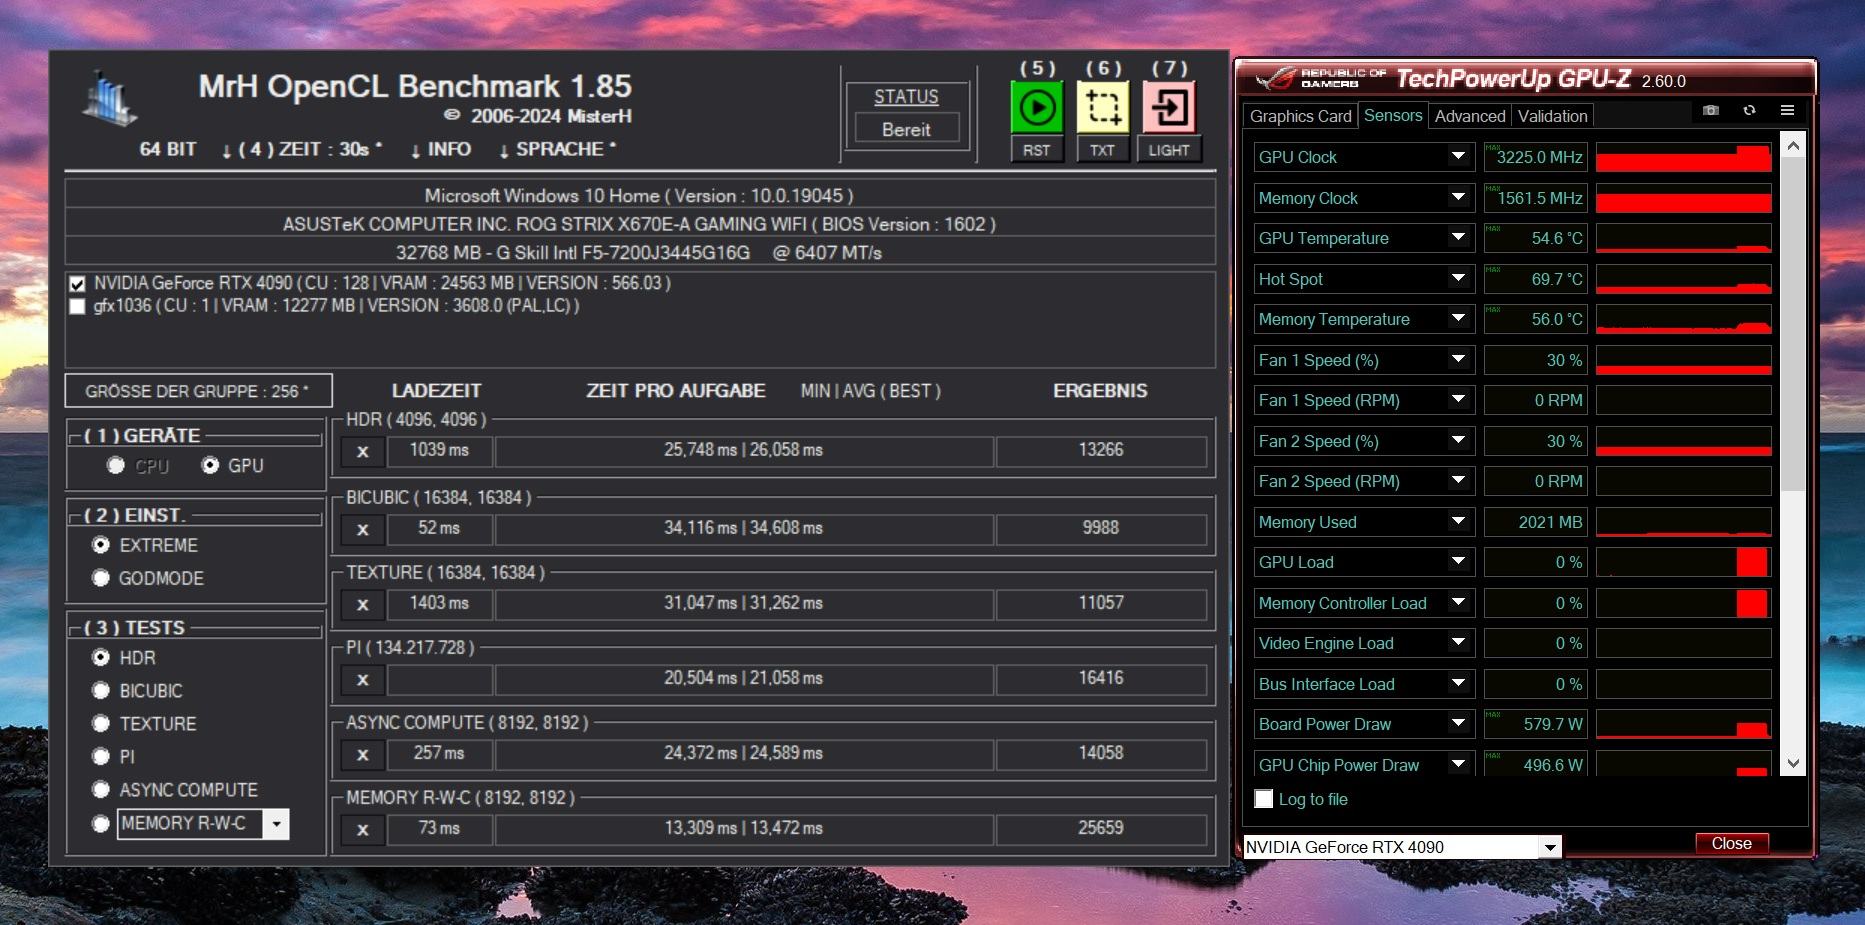Screen dimensions: 1865x925
Task: Select ASYNC COMPUTE test radio button
Action: pos(101,789)
